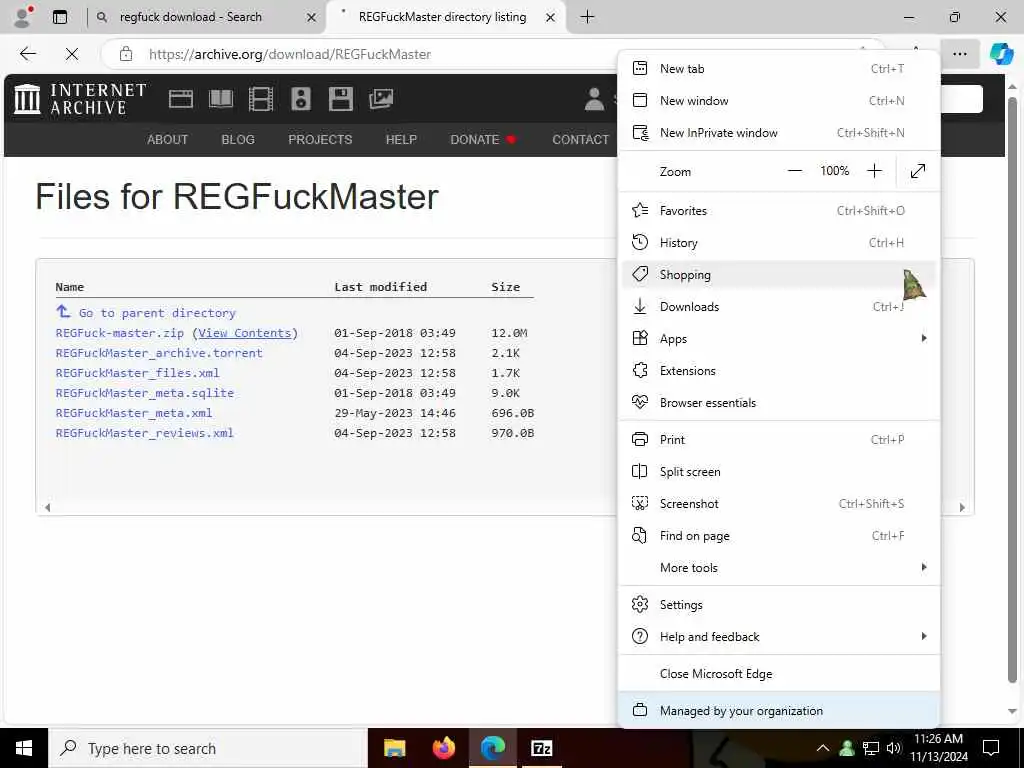The width and height of the screenshot is (1024, 768).
Task: Open REGFuckMaster_reviews.xml link
Action: click(x=144, y=433)
